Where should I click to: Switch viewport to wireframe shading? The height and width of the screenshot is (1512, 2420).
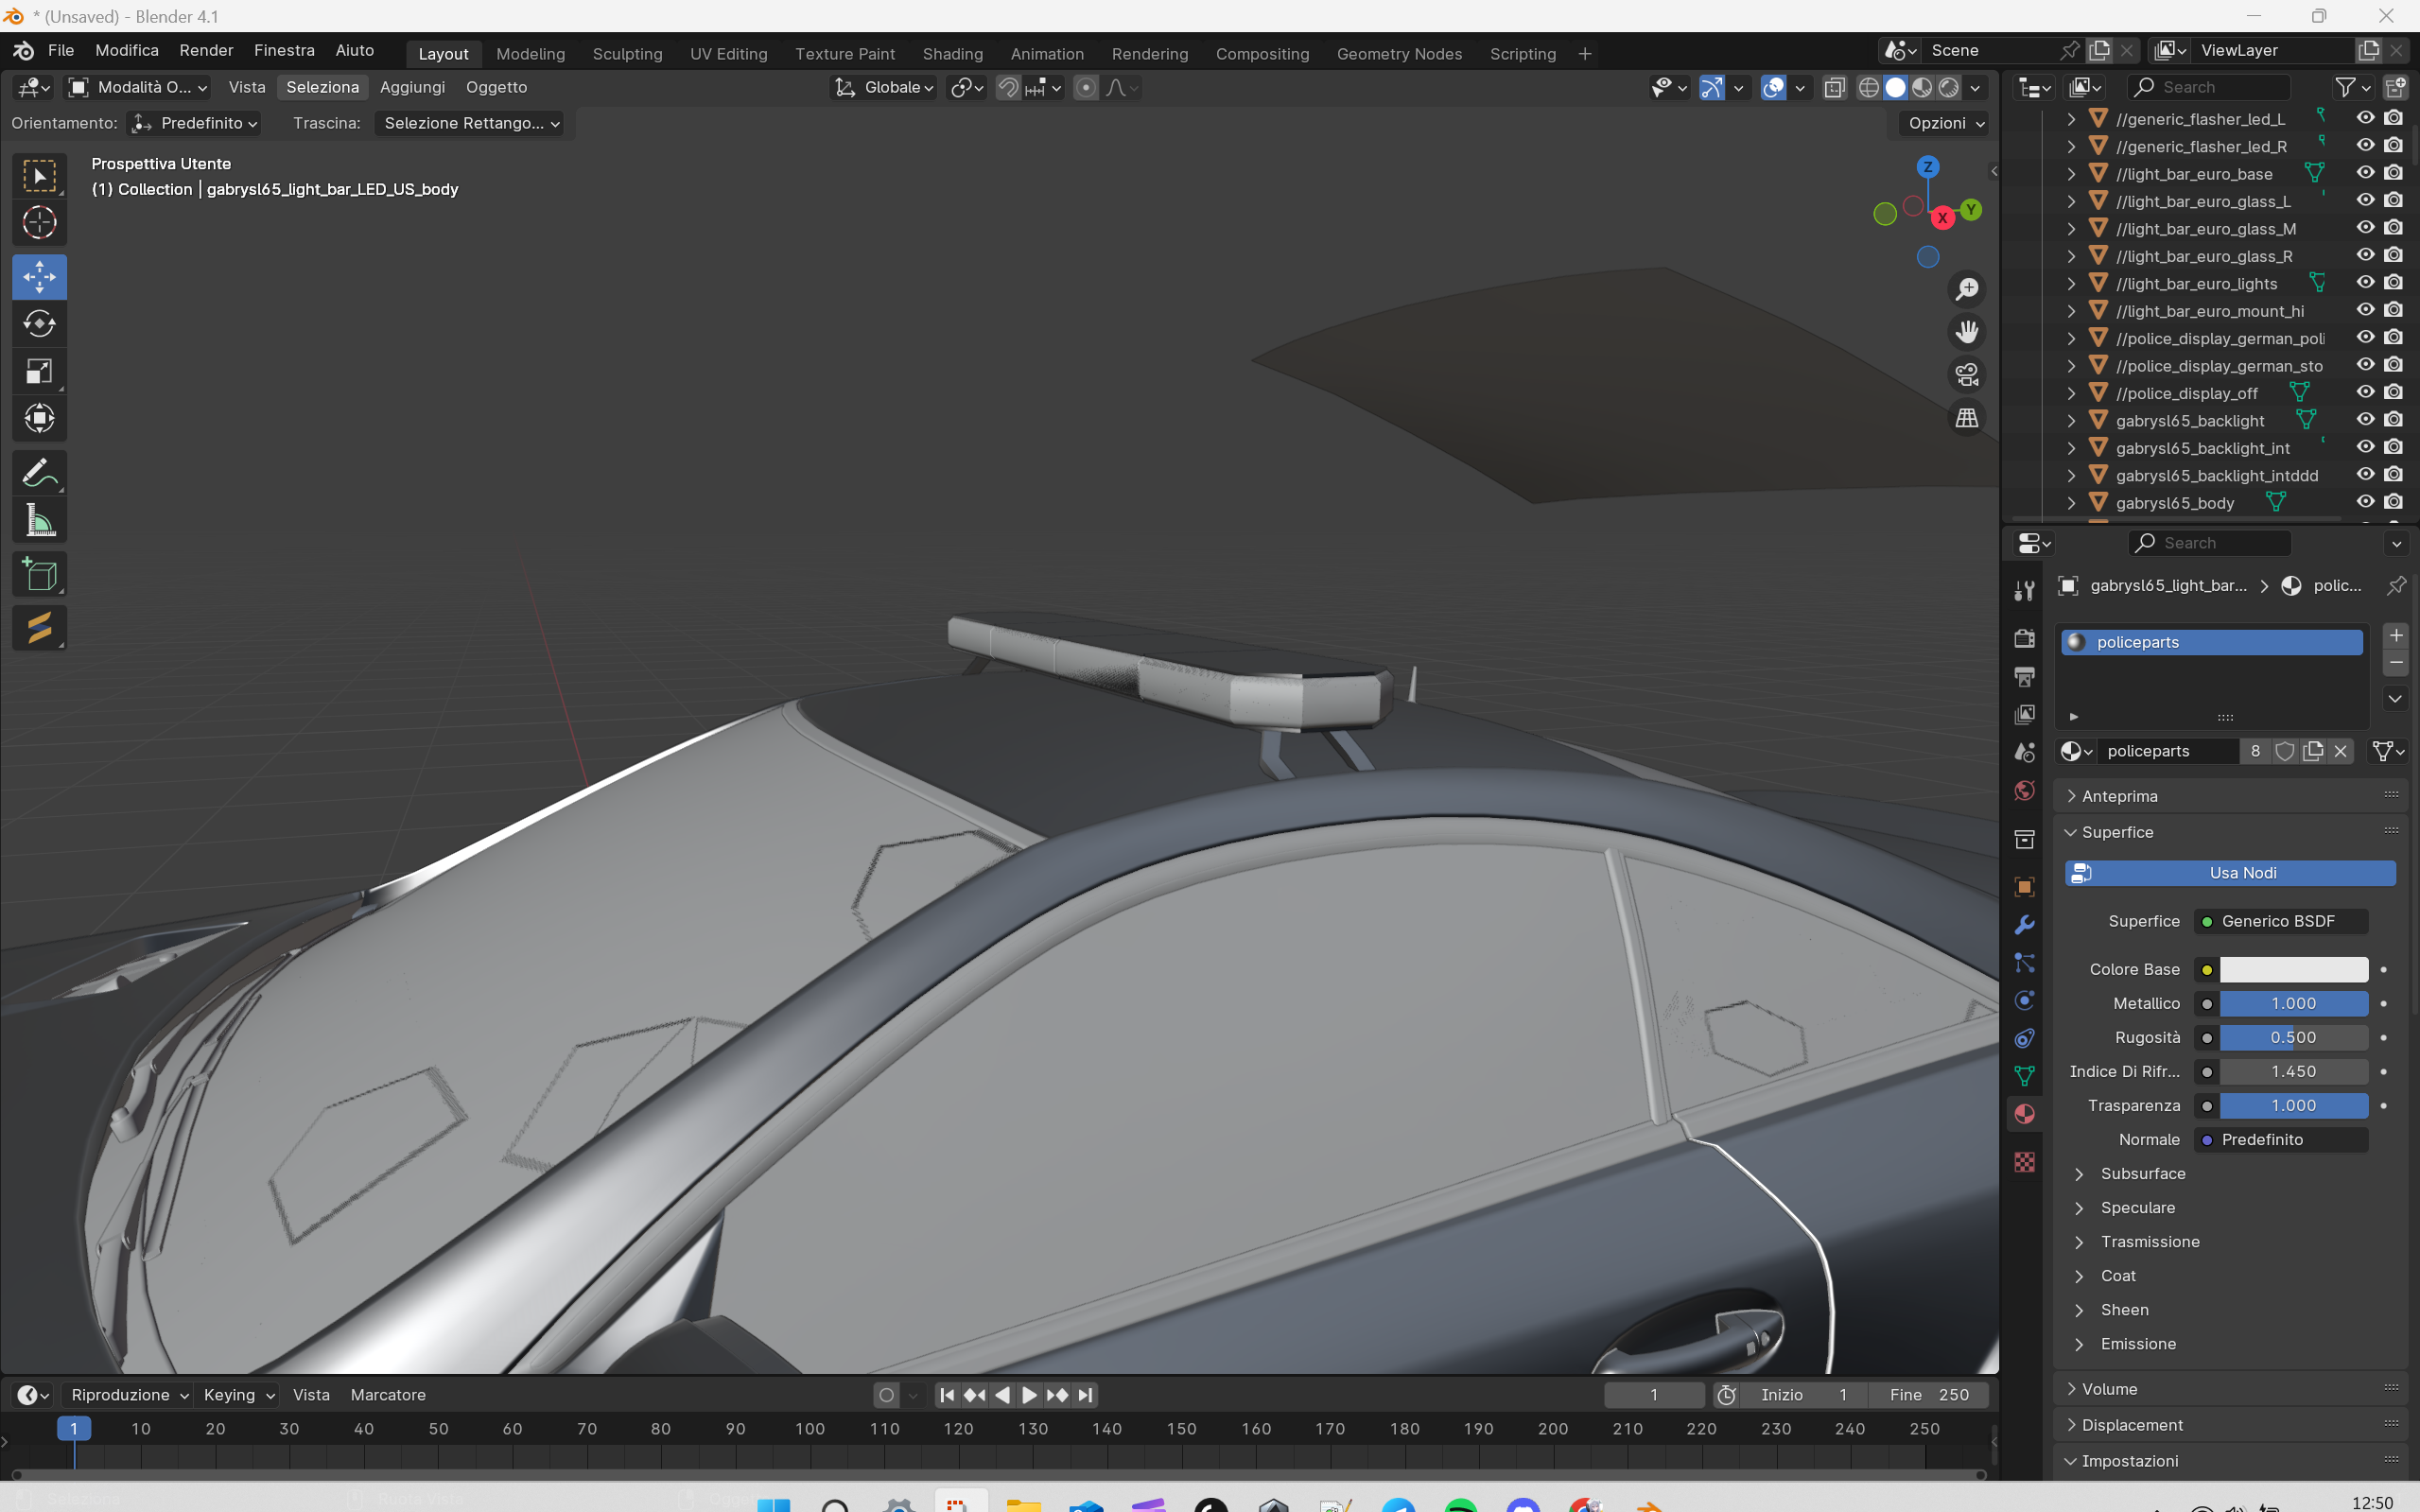[x=1868, y=88]
